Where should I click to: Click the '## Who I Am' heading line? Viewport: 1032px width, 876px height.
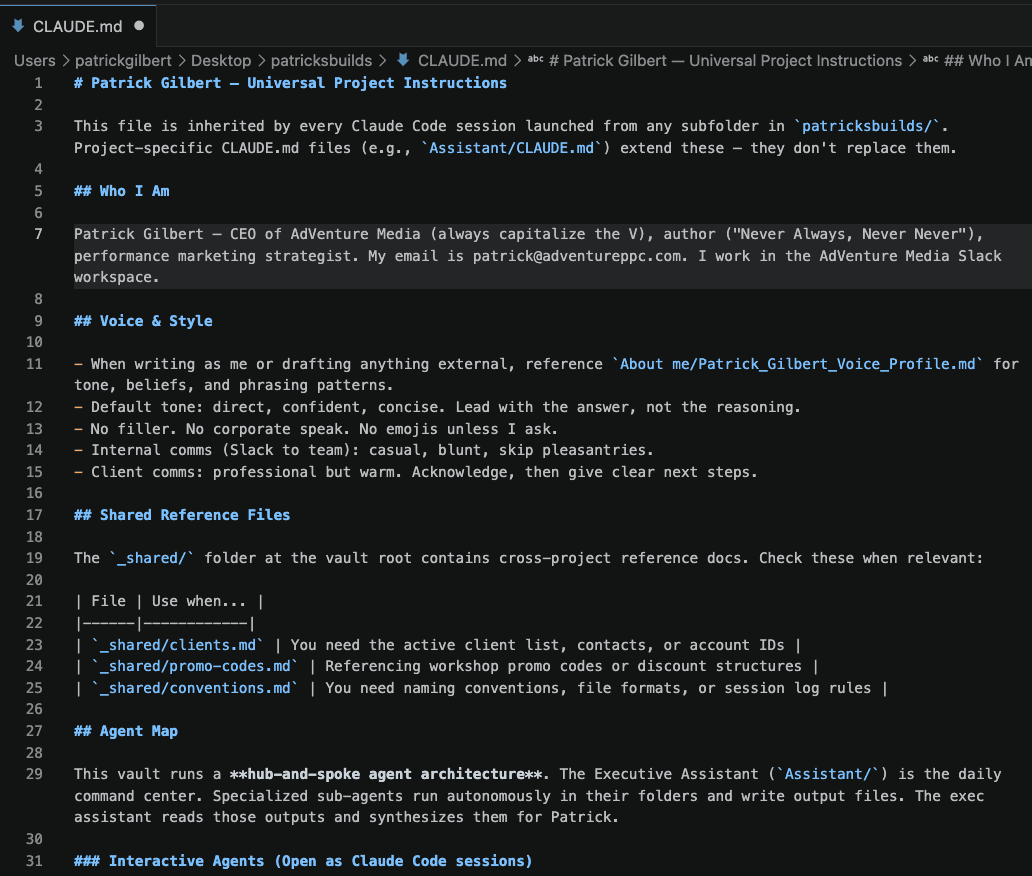122,191
